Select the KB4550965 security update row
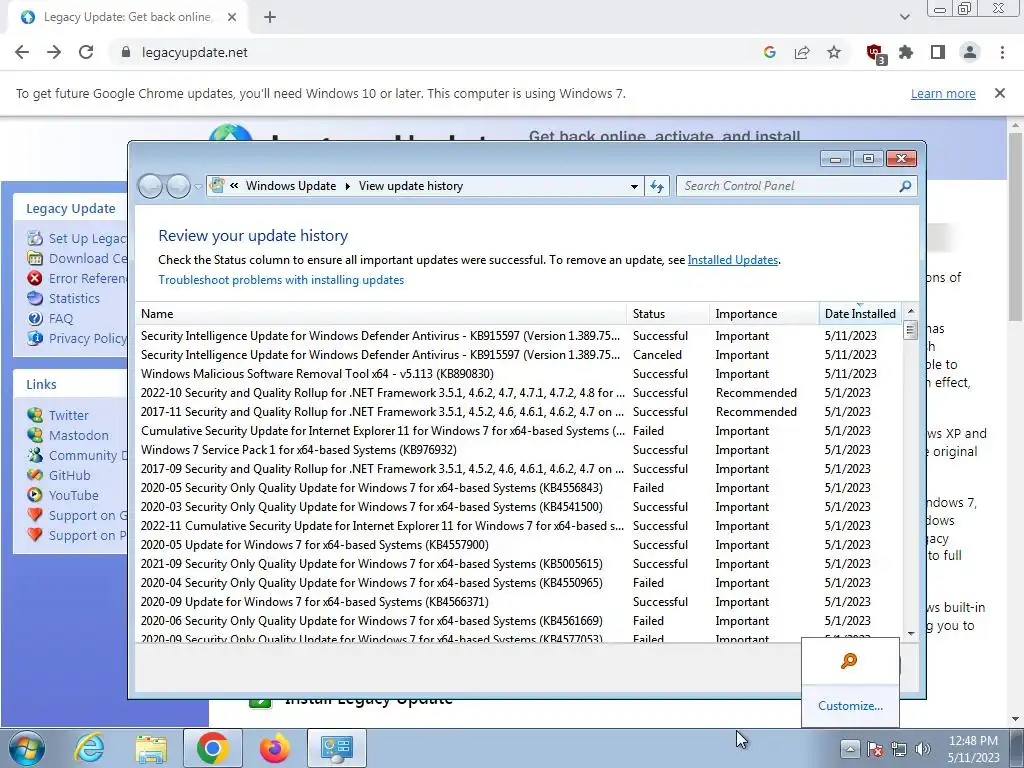 coord(519,583)
